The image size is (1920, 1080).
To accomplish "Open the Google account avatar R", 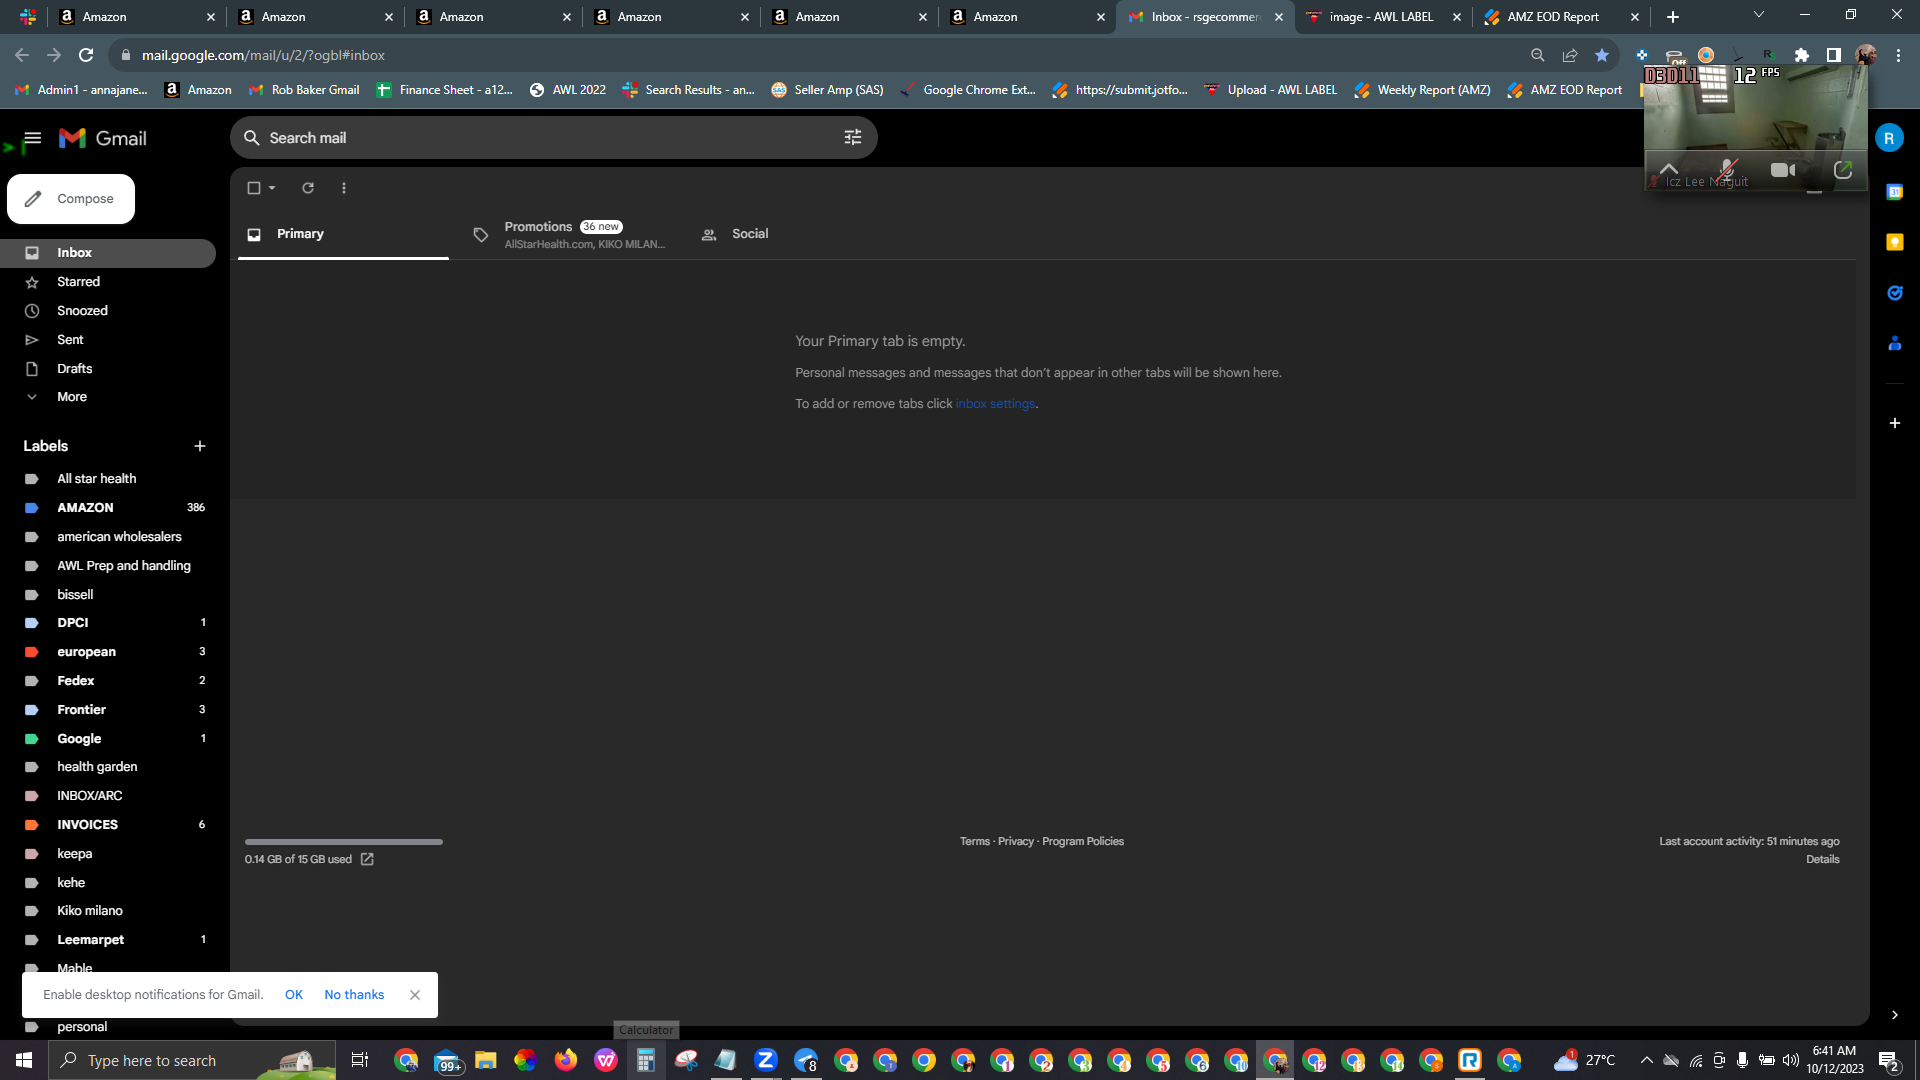I will [1889, 139].
